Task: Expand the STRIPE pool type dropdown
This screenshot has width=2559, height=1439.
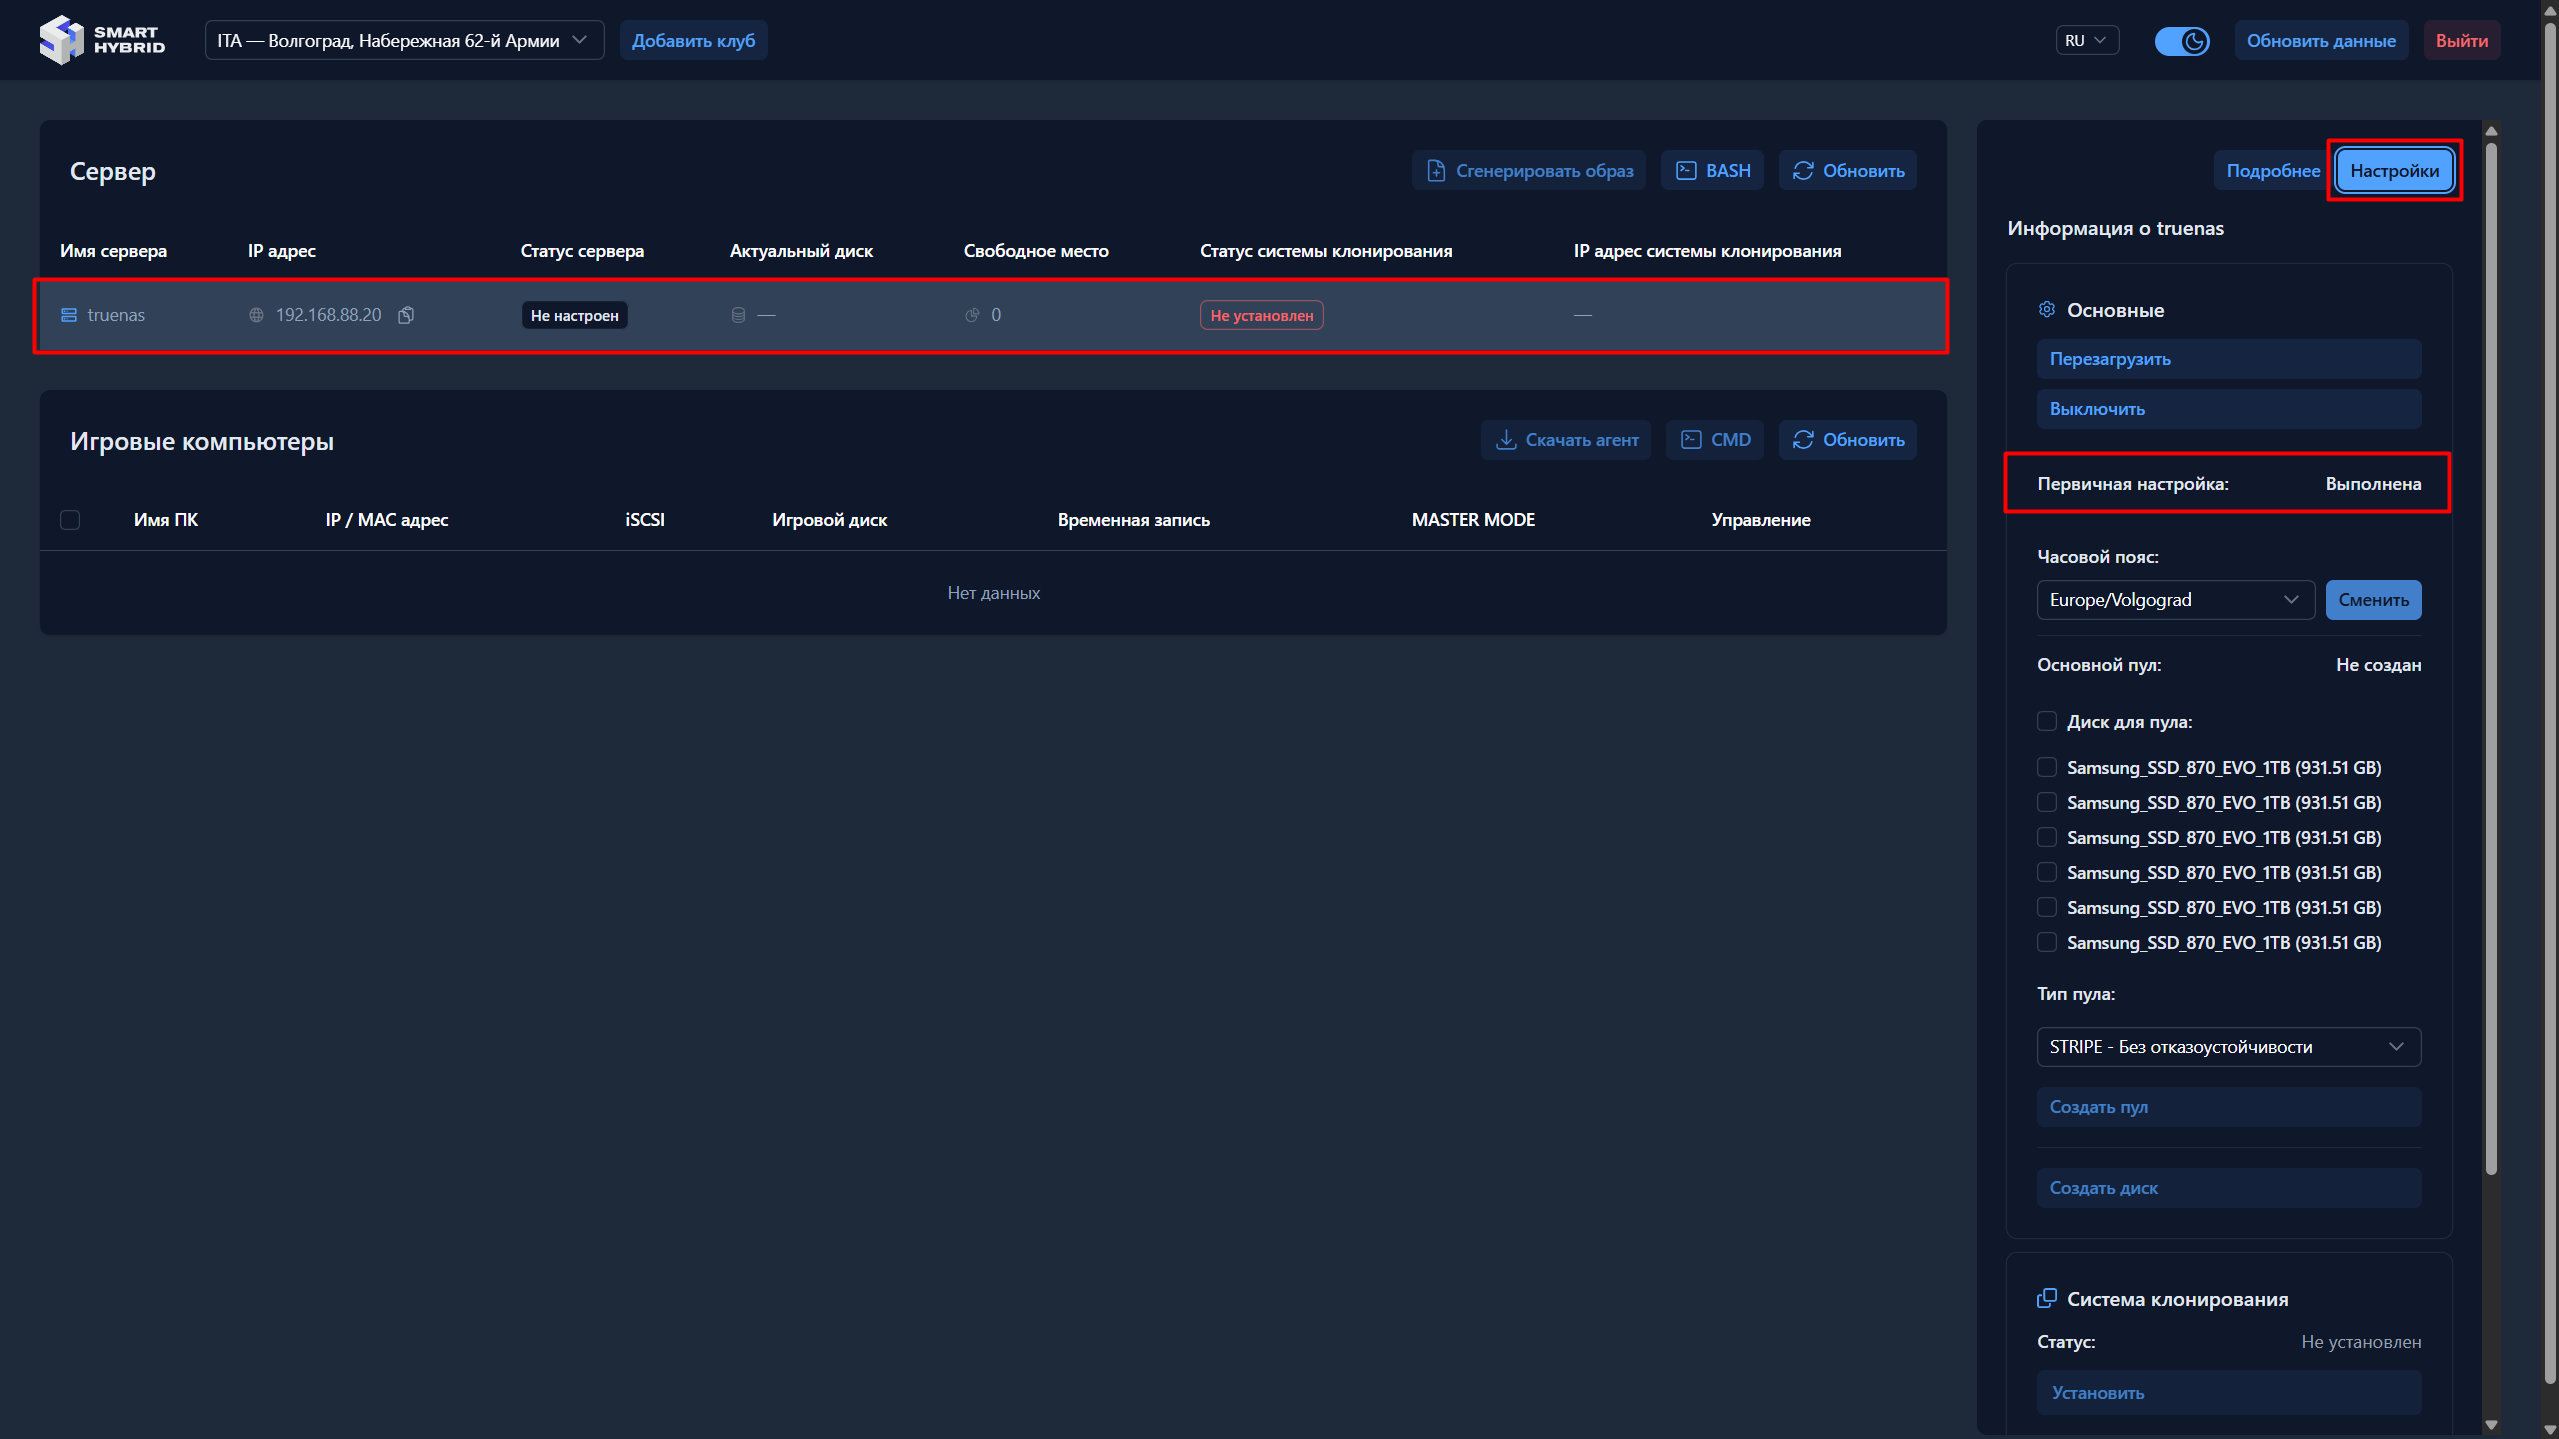Action: click(2228, 1047)
